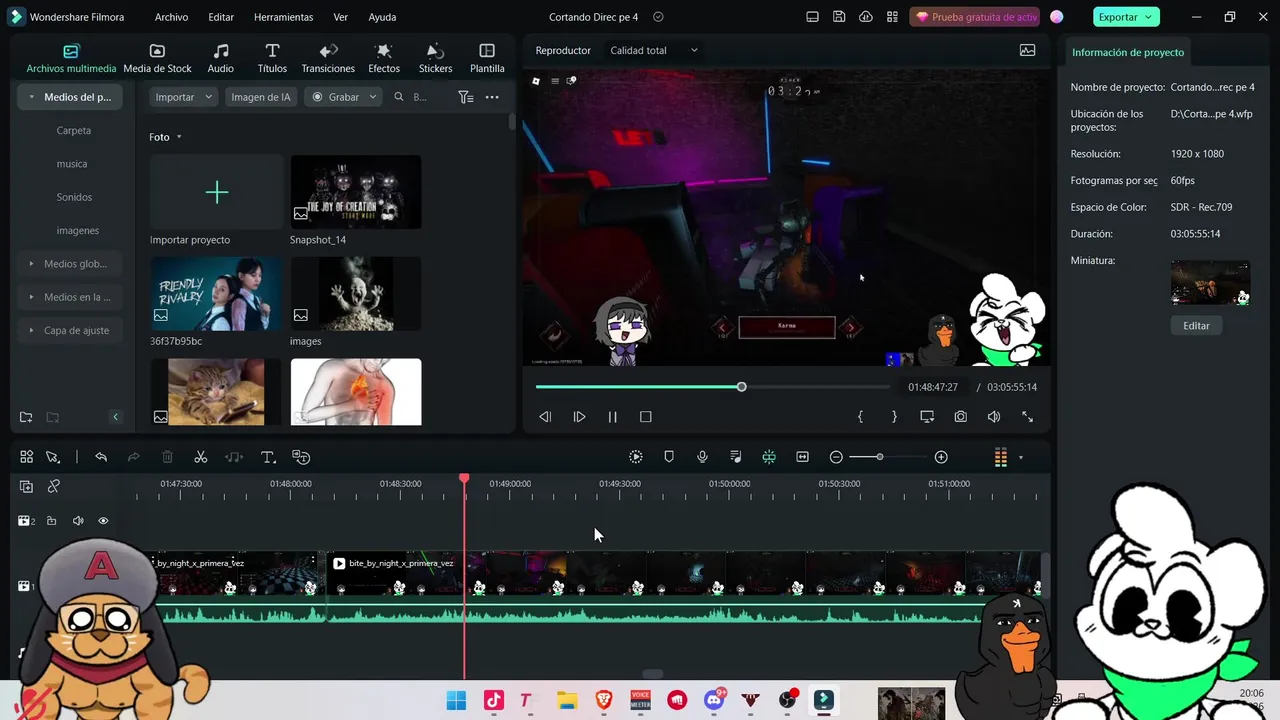Open the Ver menu
The height and width of the screenshot is (720, 1280).
point(341,17)
